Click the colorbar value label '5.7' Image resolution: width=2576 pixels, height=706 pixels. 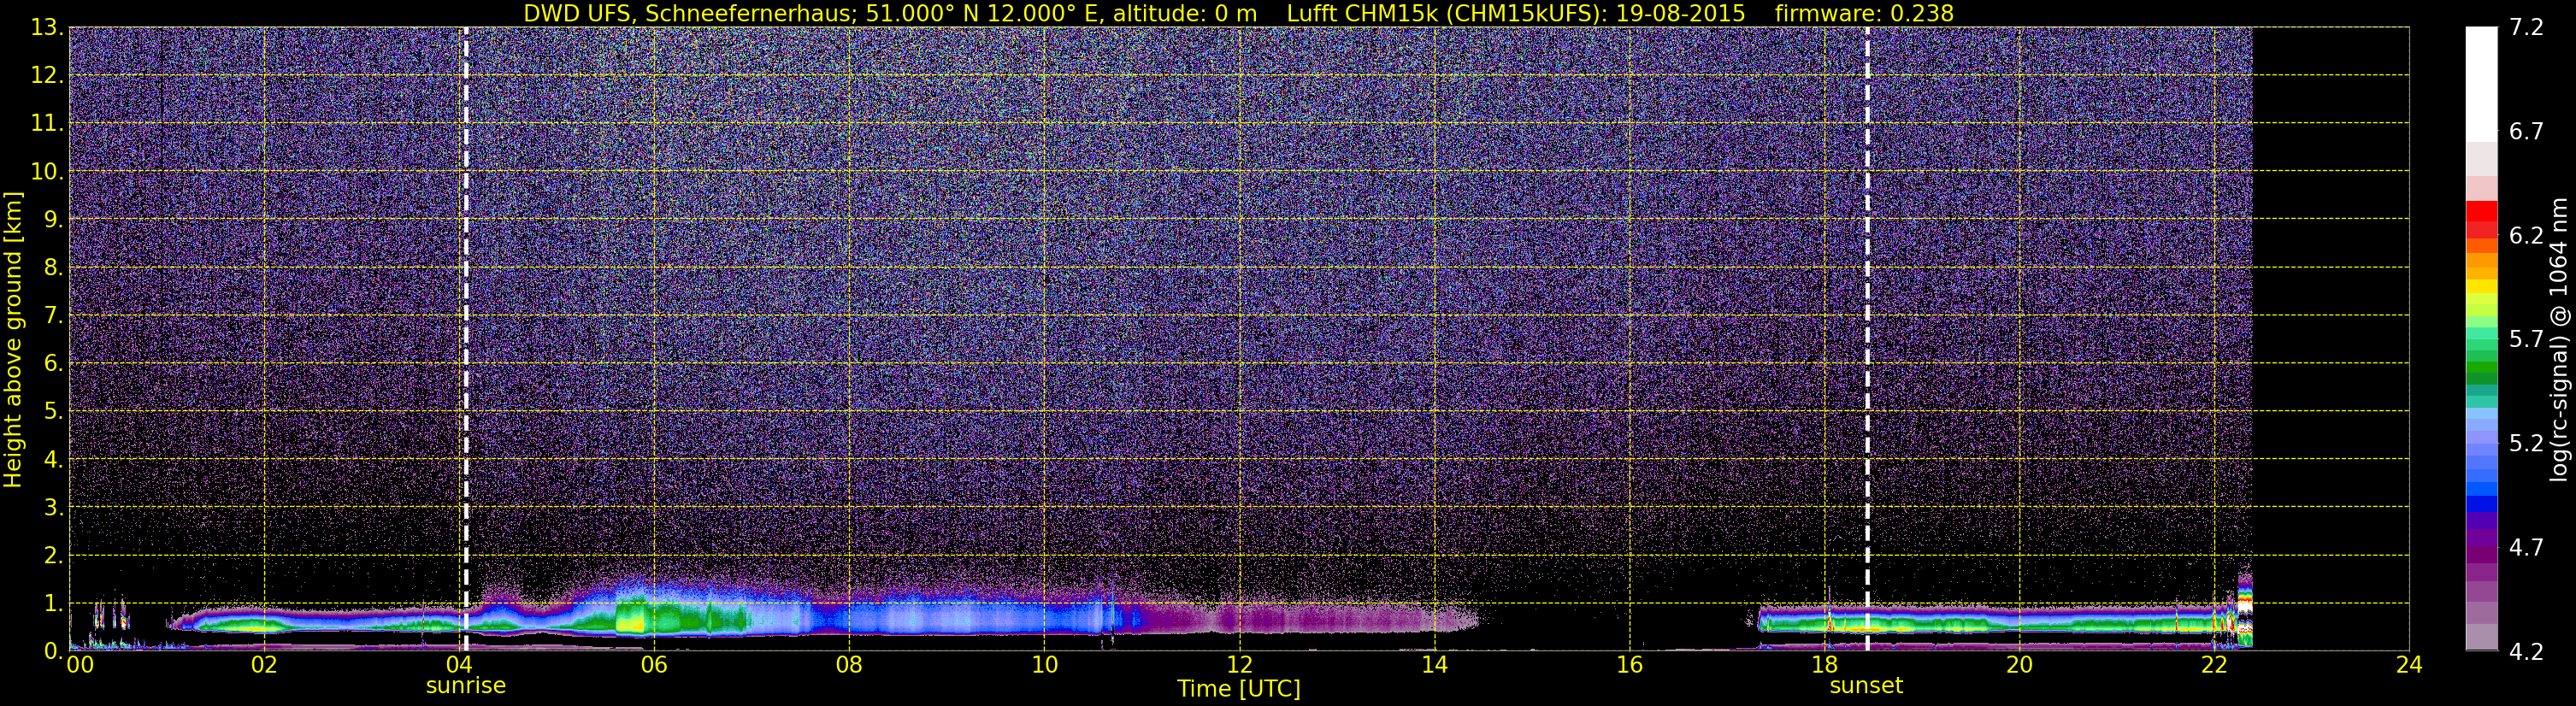click(x=2526, y=340)
